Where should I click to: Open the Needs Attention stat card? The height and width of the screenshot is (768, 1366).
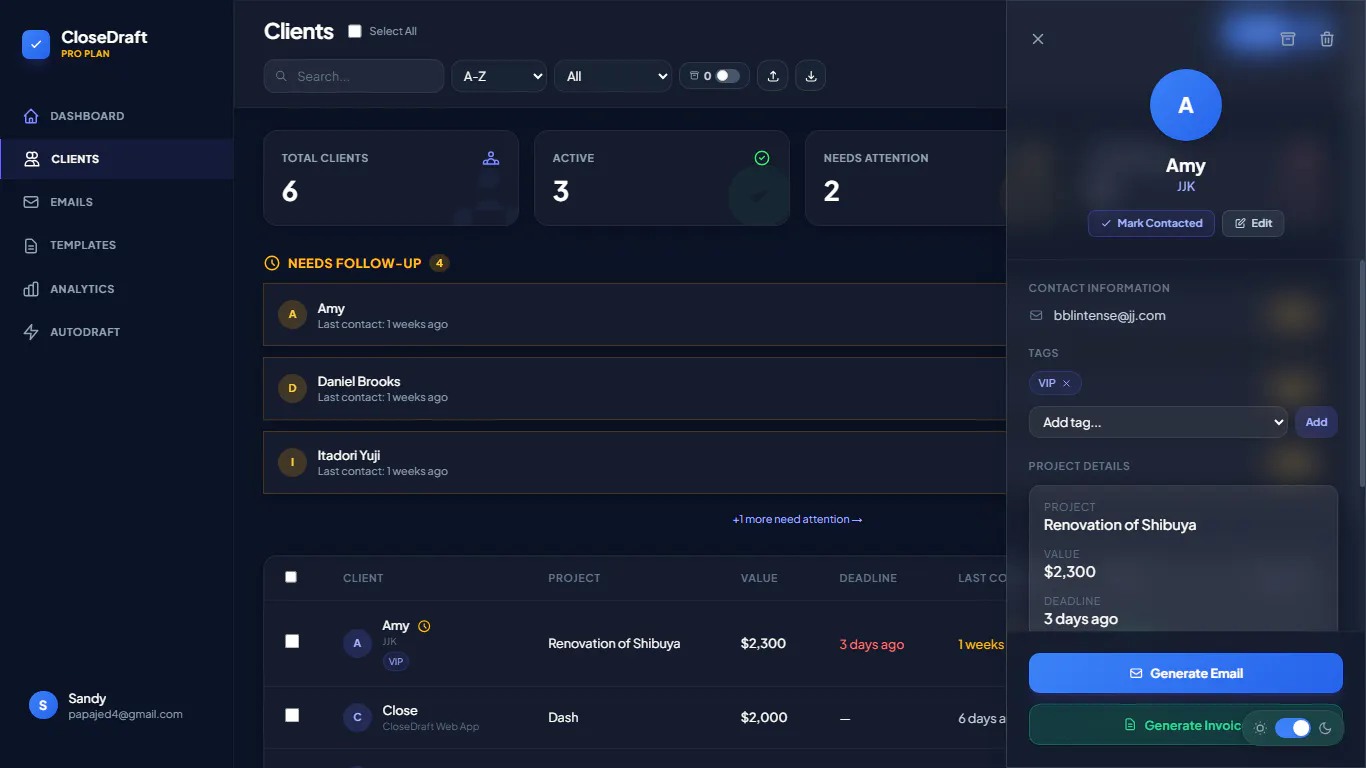906,178
